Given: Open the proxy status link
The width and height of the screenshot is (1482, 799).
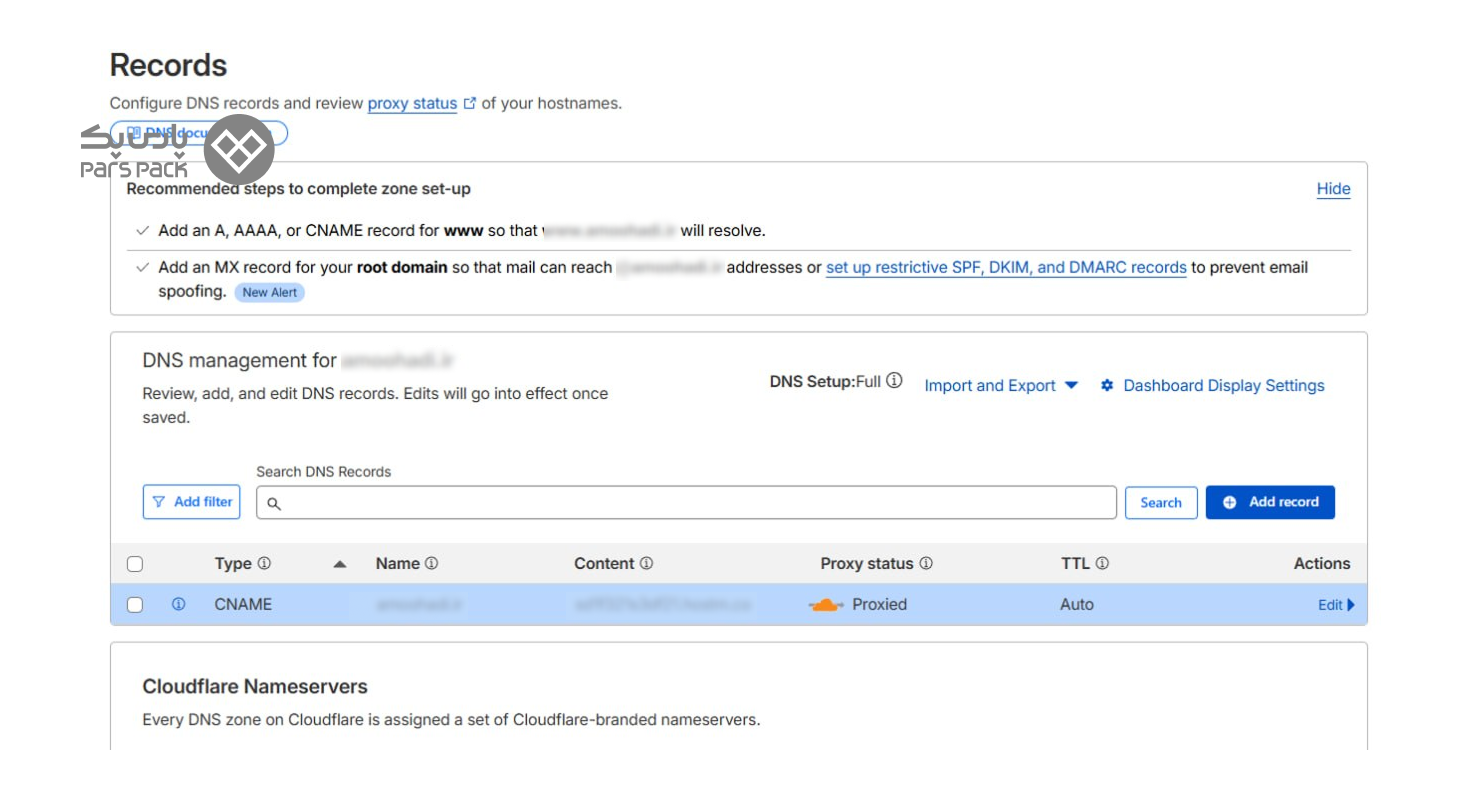Looking at the screenshot, I should pyautogui.click(x=412, y=104).
